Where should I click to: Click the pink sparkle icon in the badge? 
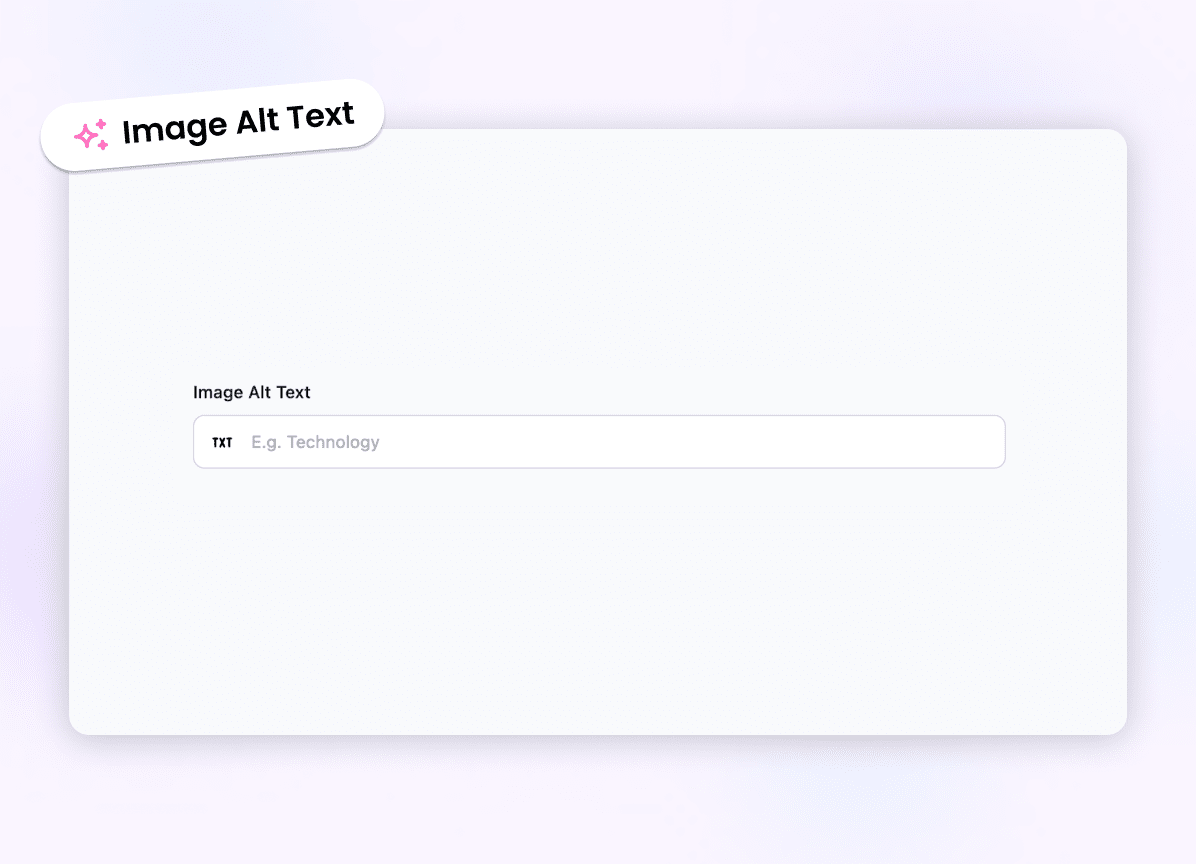92,134
